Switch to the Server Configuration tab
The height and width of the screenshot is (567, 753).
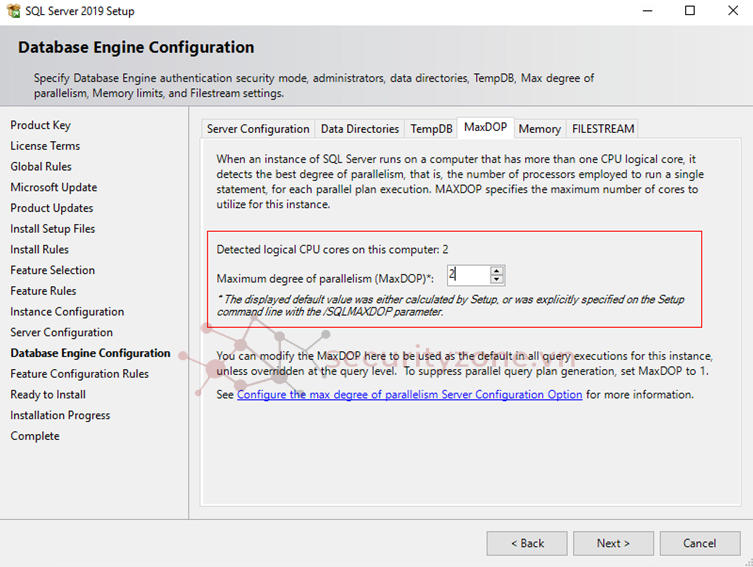pos(258,129)
